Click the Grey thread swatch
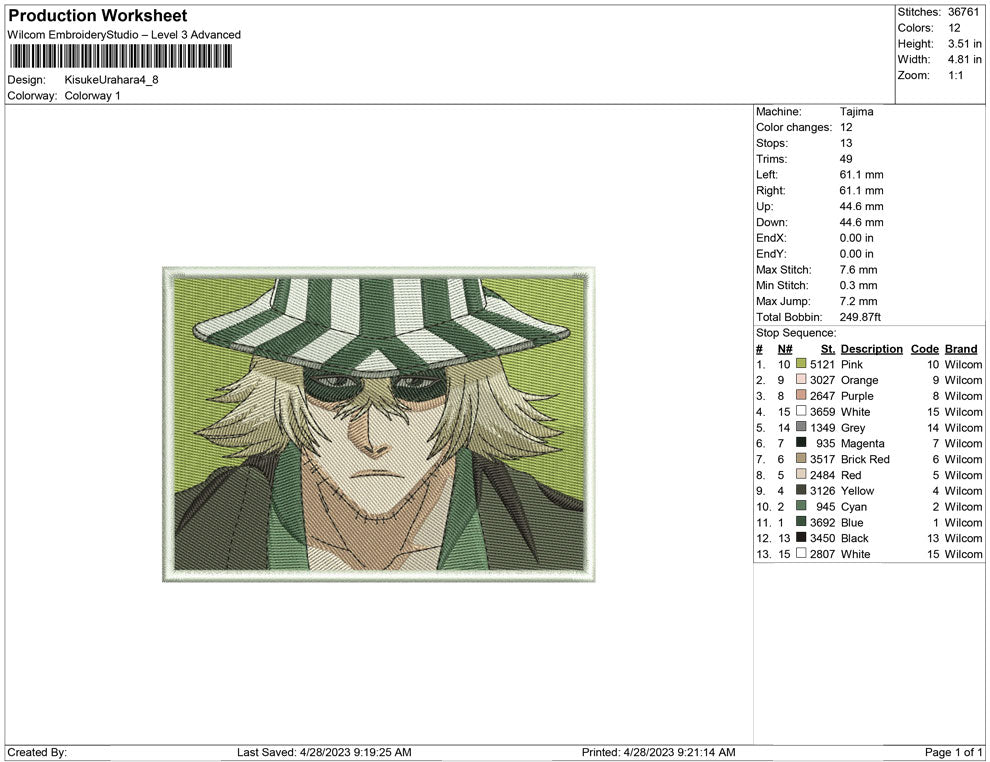The width and height of the screenshot is (990, 762). pyautogui.click(x=800, y=427)
